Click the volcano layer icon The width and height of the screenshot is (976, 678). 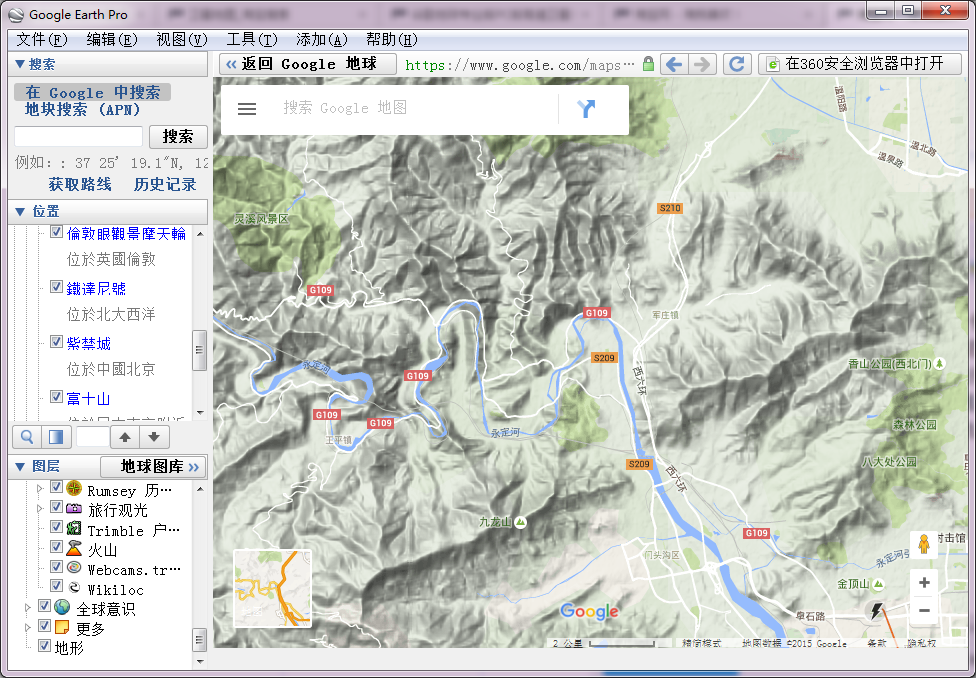pos(74,548)
